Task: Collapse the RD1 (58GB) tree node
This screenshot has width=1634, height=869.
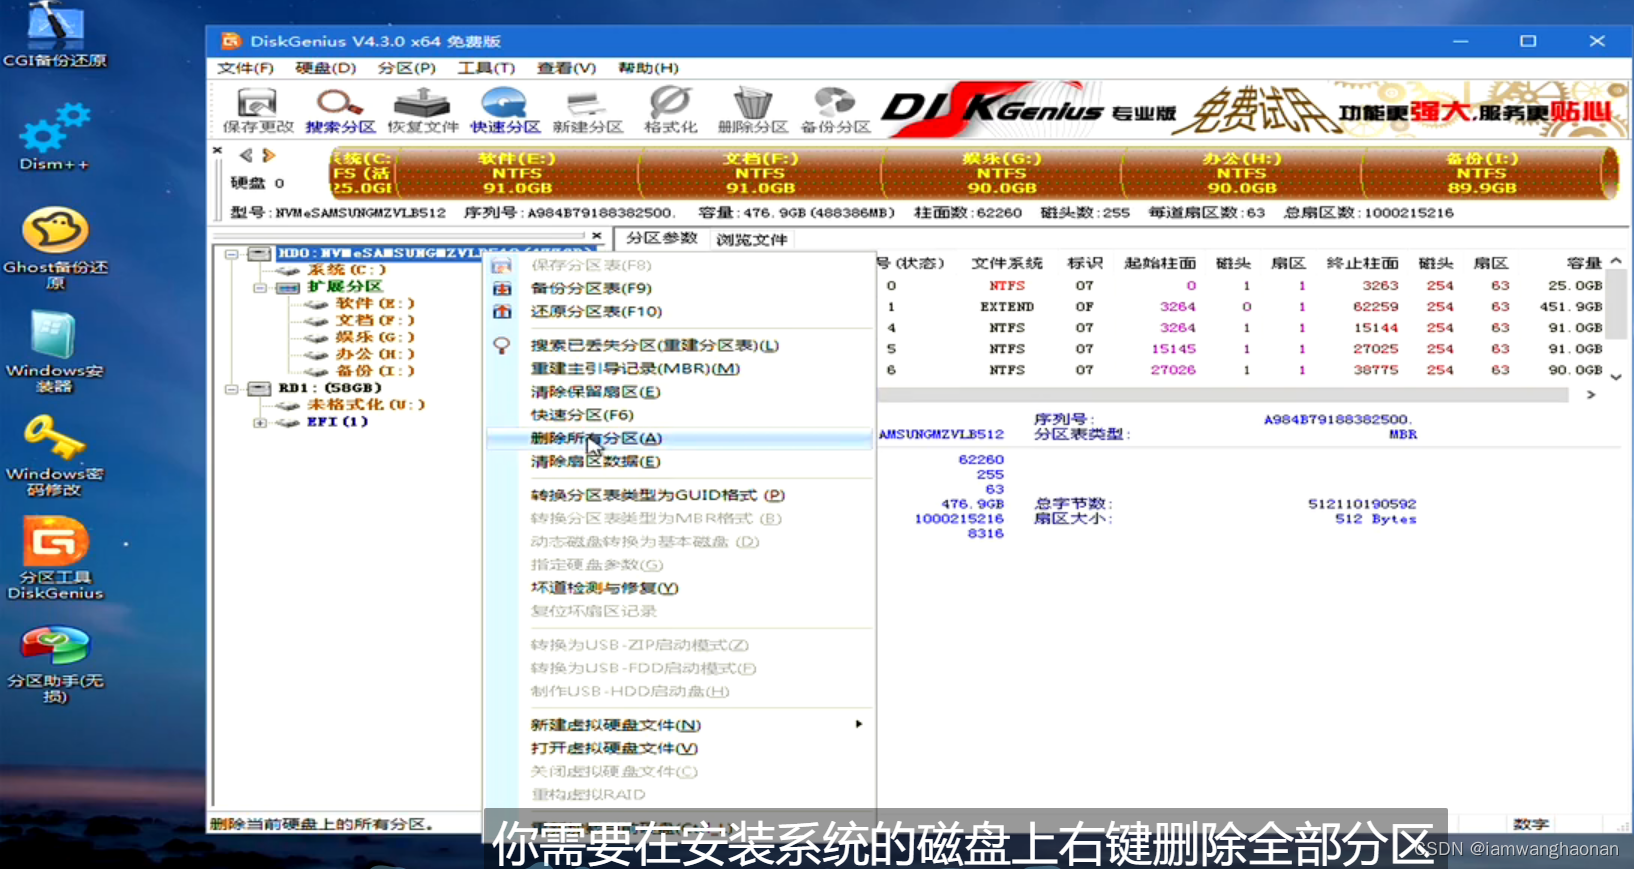Action: pyautogui.click(x=232, y=388)
